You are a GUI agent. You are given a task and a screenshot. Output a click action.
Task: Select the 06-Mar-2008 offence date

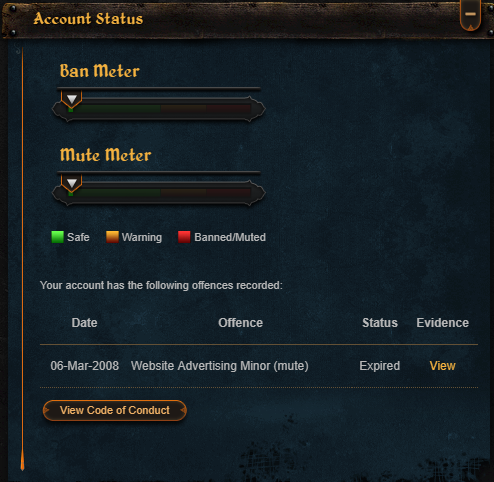85,366
